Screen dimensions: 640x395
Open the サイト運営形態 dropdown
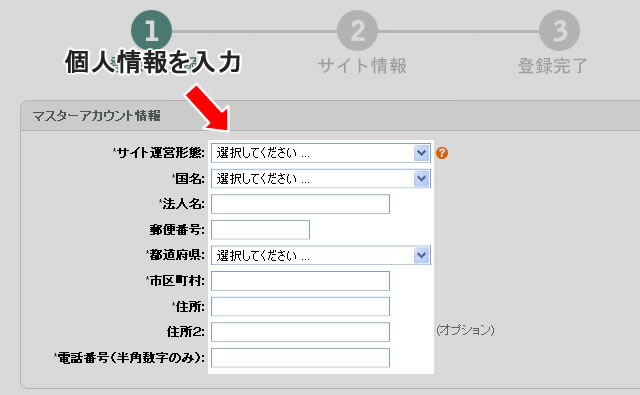320,153
